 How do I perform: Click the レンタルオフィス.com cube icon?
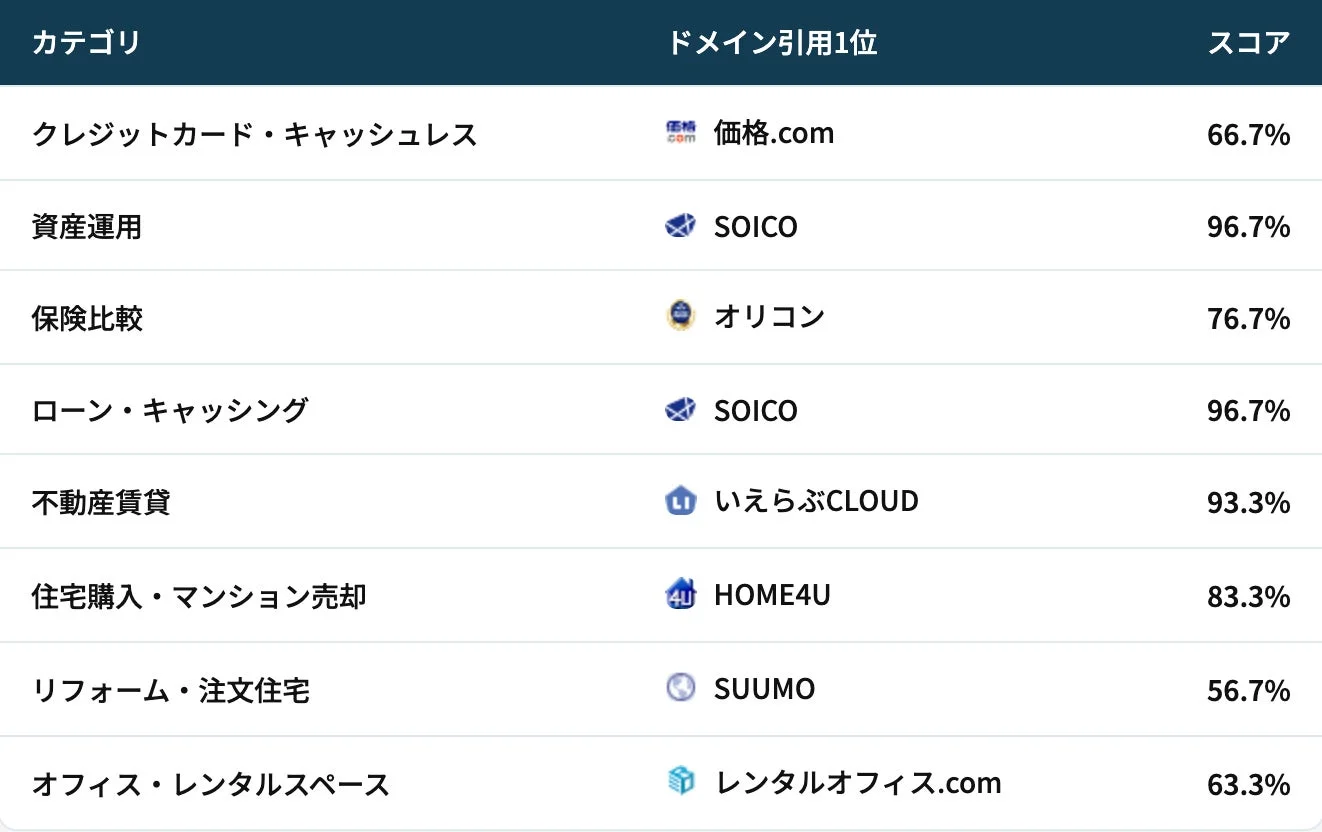(x=680, y=782)
